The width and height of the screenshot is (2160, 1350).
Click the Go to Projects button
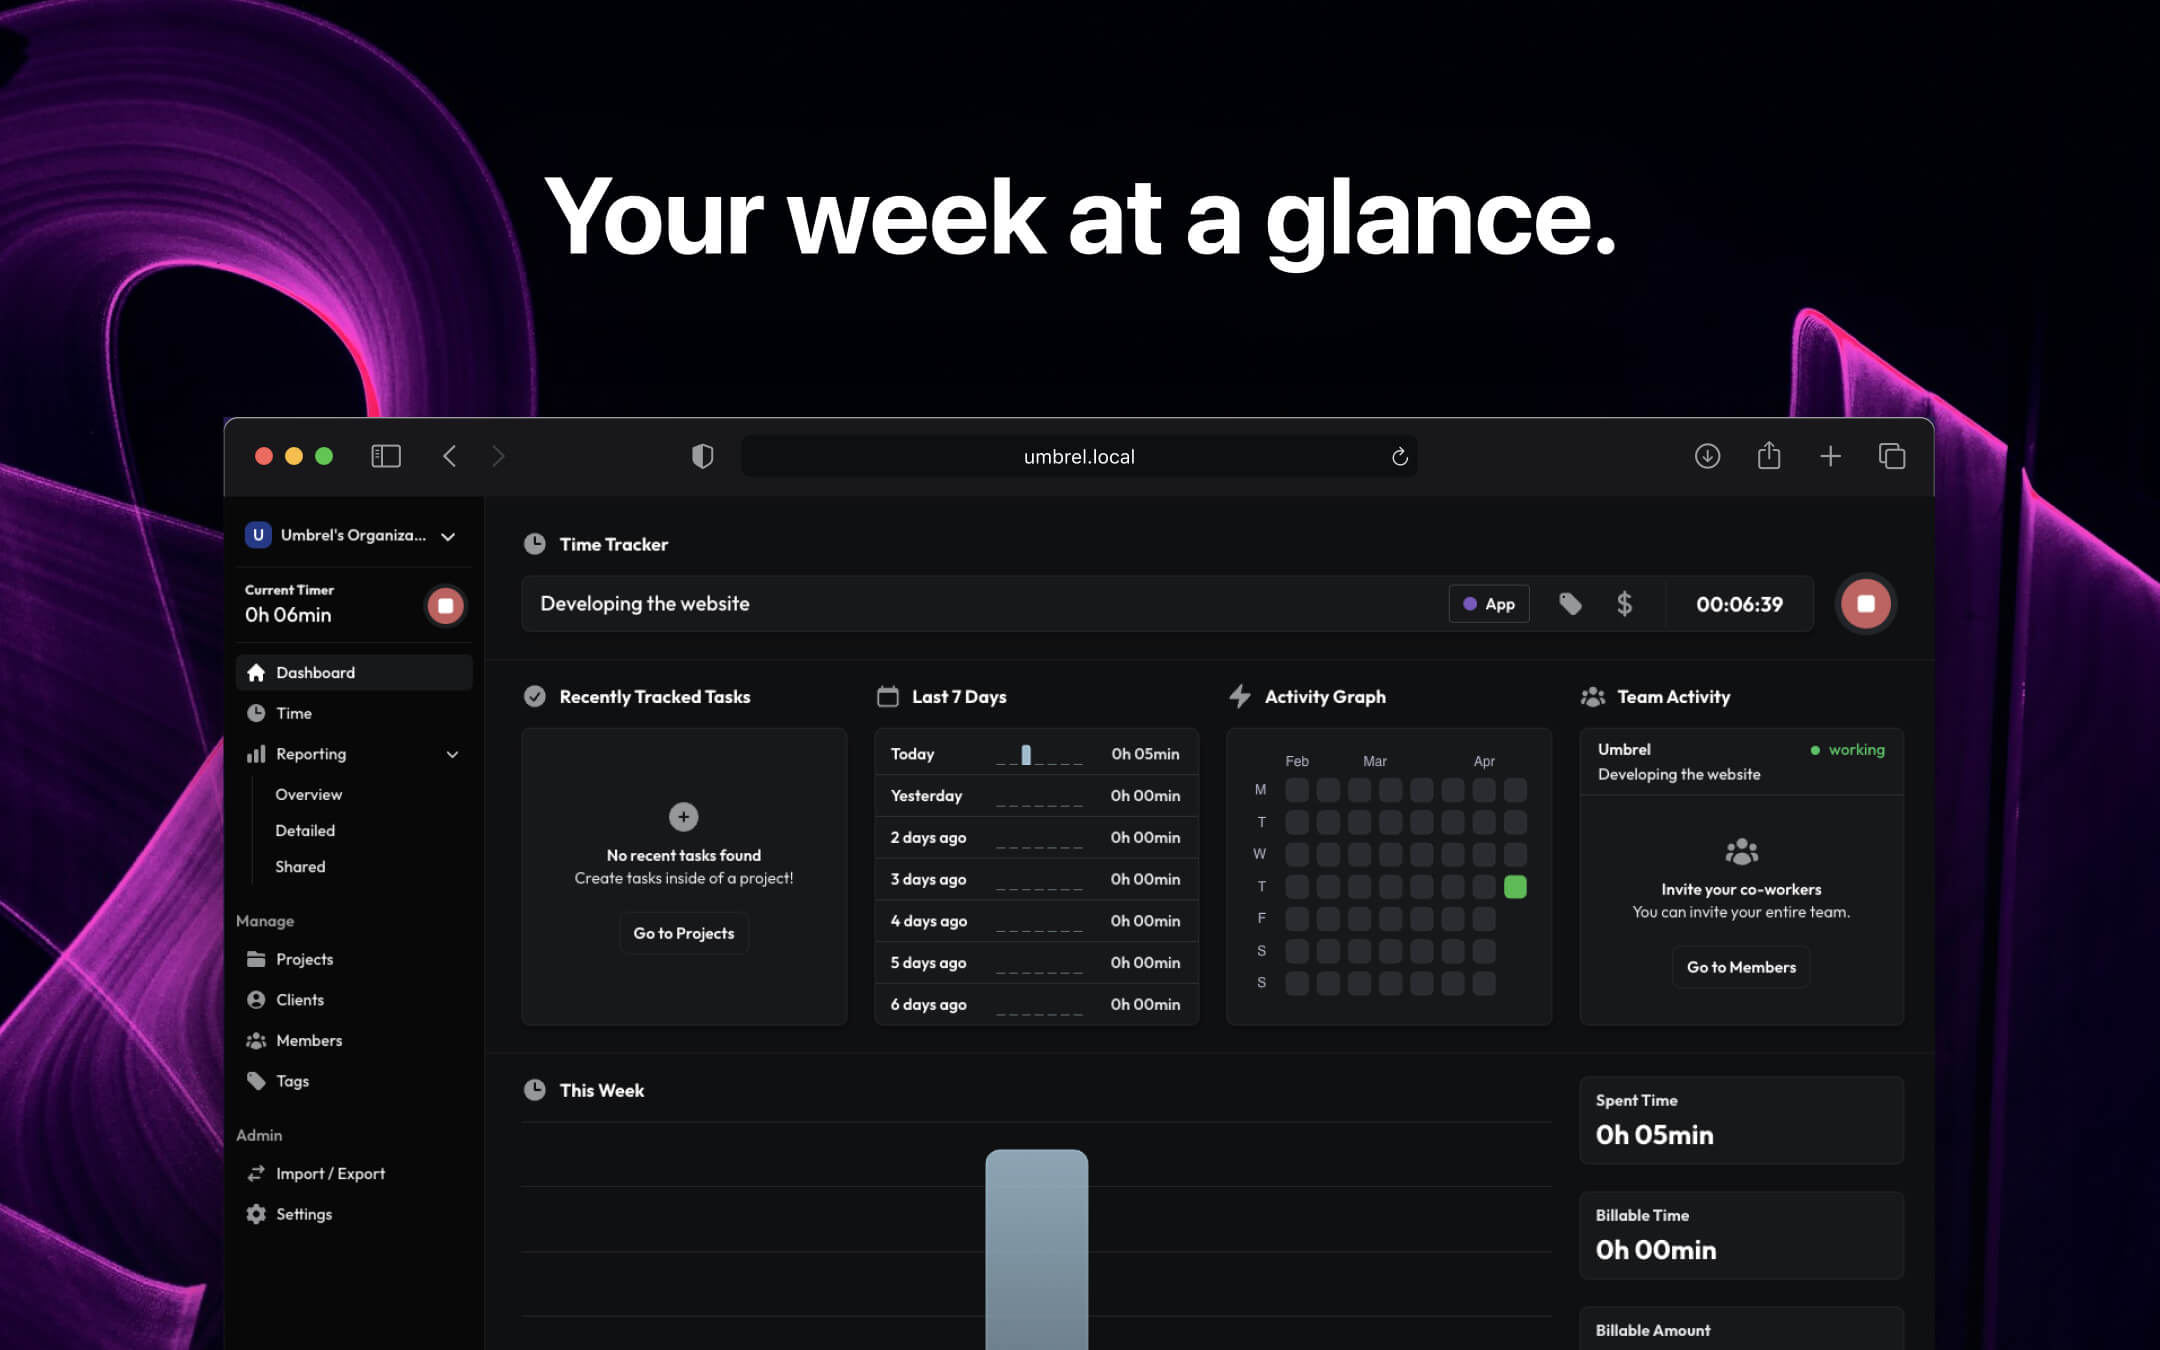(683, 933)
